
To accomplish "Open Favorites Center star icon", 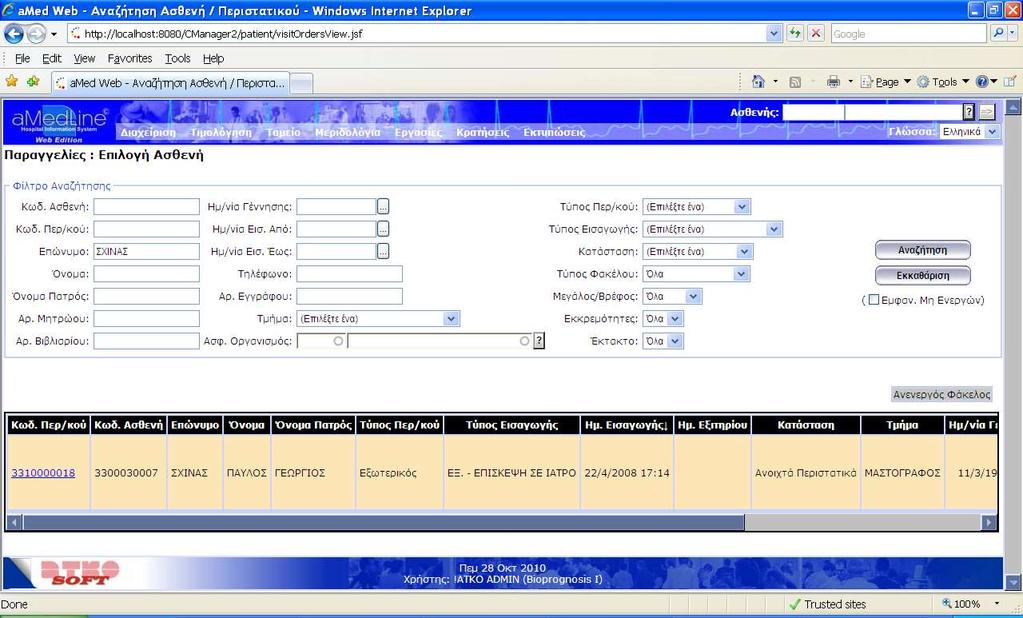I will pyautogui.click(x=12, y=82).
